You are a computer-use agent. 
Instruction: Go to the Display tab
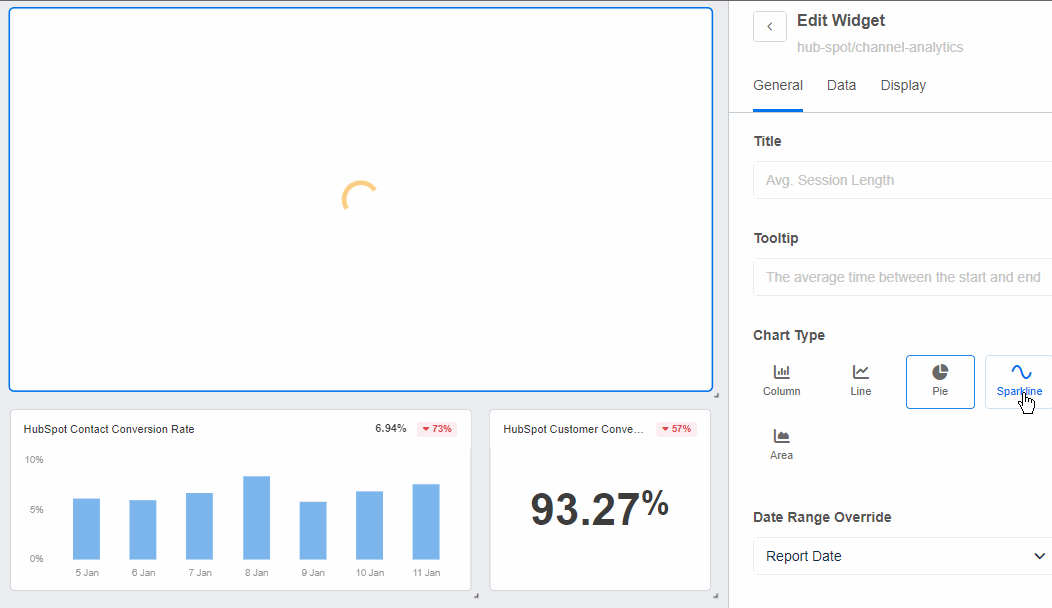point(903,86)
